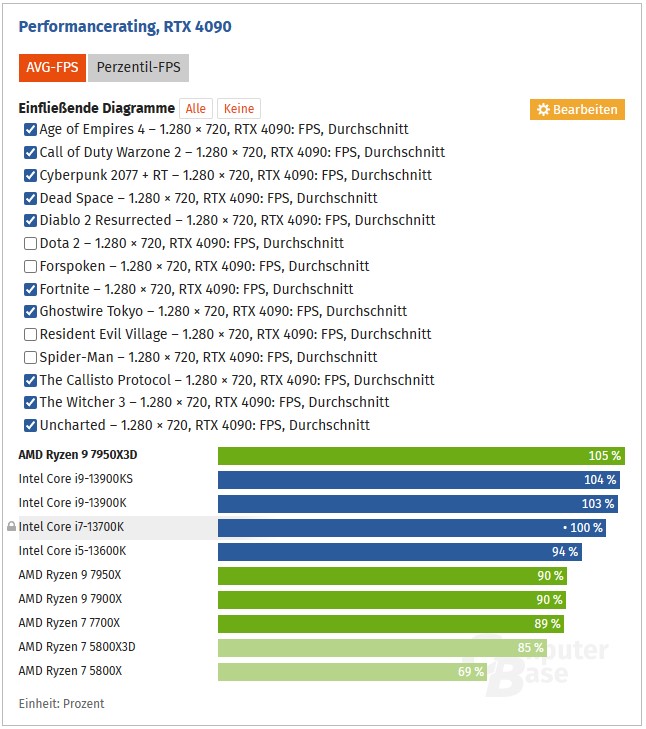
Task: Select the AMD Ryzen 7 5800X3D label
Action: [x=77, y=647]
